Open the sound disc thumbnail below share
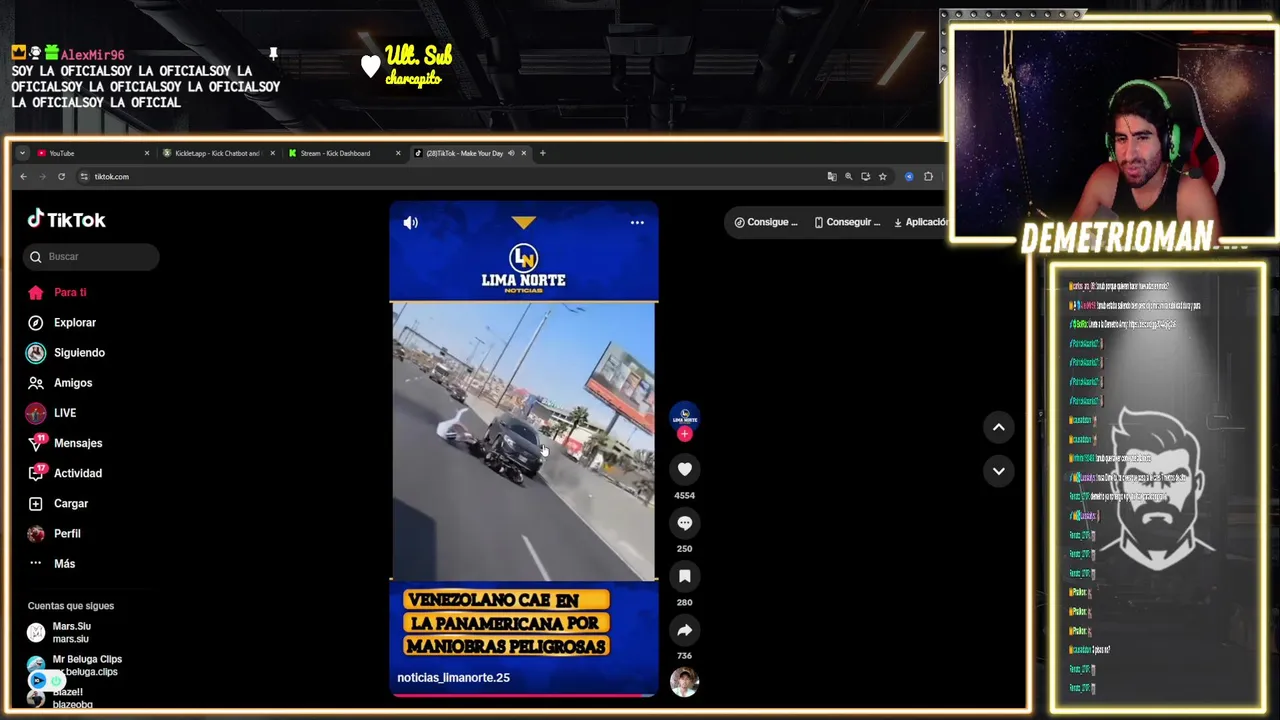Image resolution: width=1280 pixels, height=720 pixels. (x=685, y=682)
